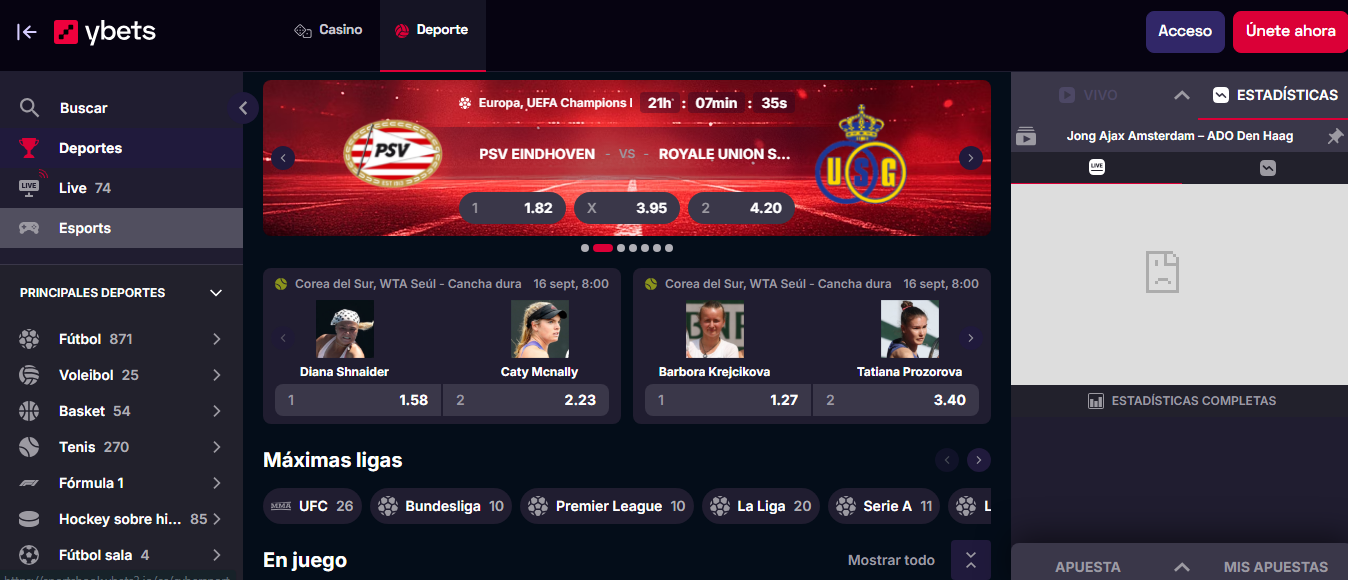Select the LIVE tracker icon tab under match title

(x=1096, y=168)
